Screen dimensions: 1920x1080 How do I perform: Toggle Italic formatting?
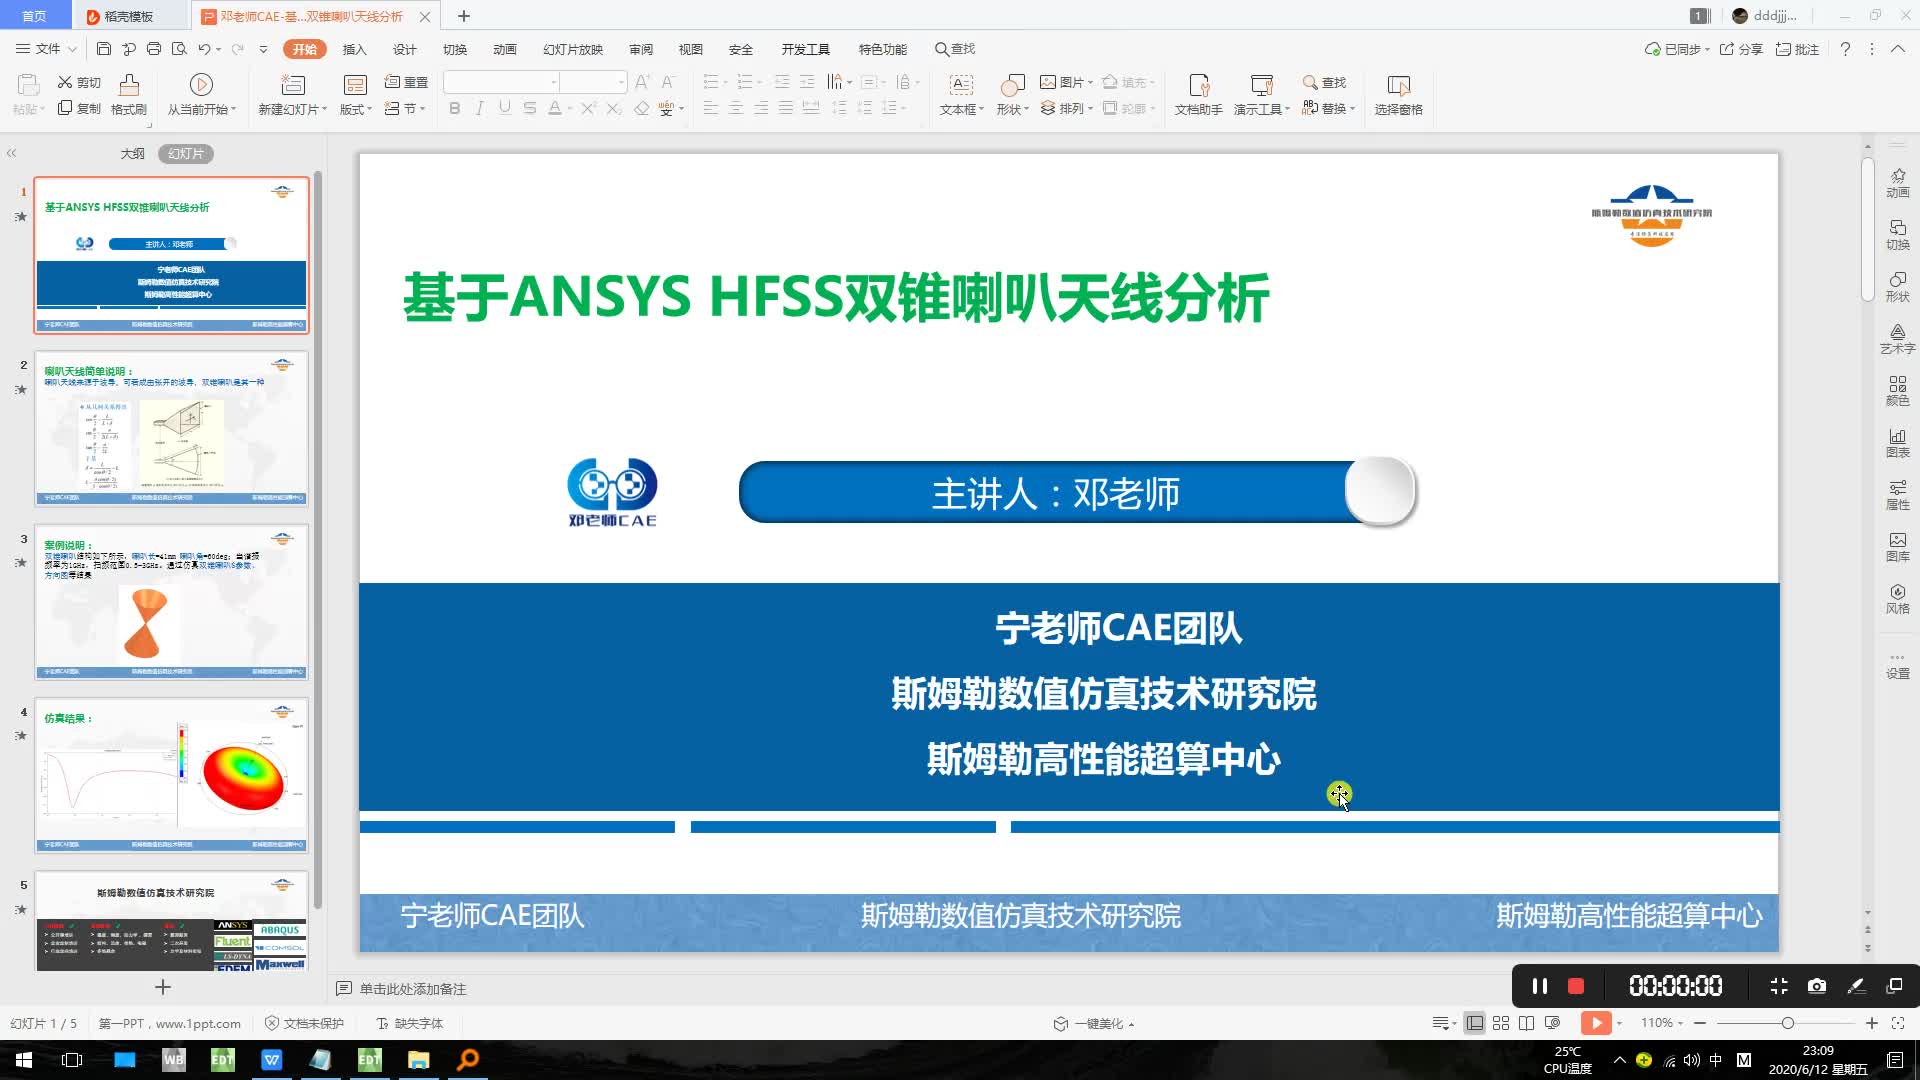coord(480,108)
